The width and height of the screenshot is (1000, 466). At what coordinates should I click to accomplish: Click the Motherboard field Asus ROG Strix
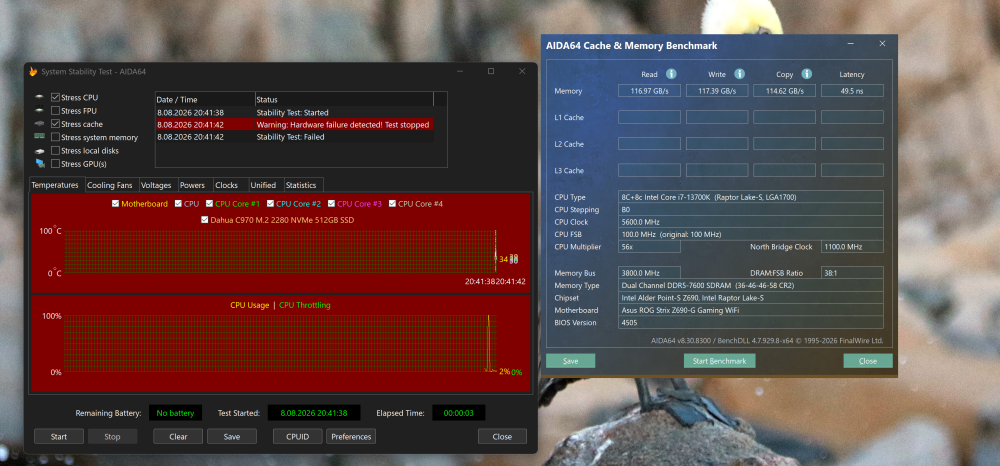[751, 310]
